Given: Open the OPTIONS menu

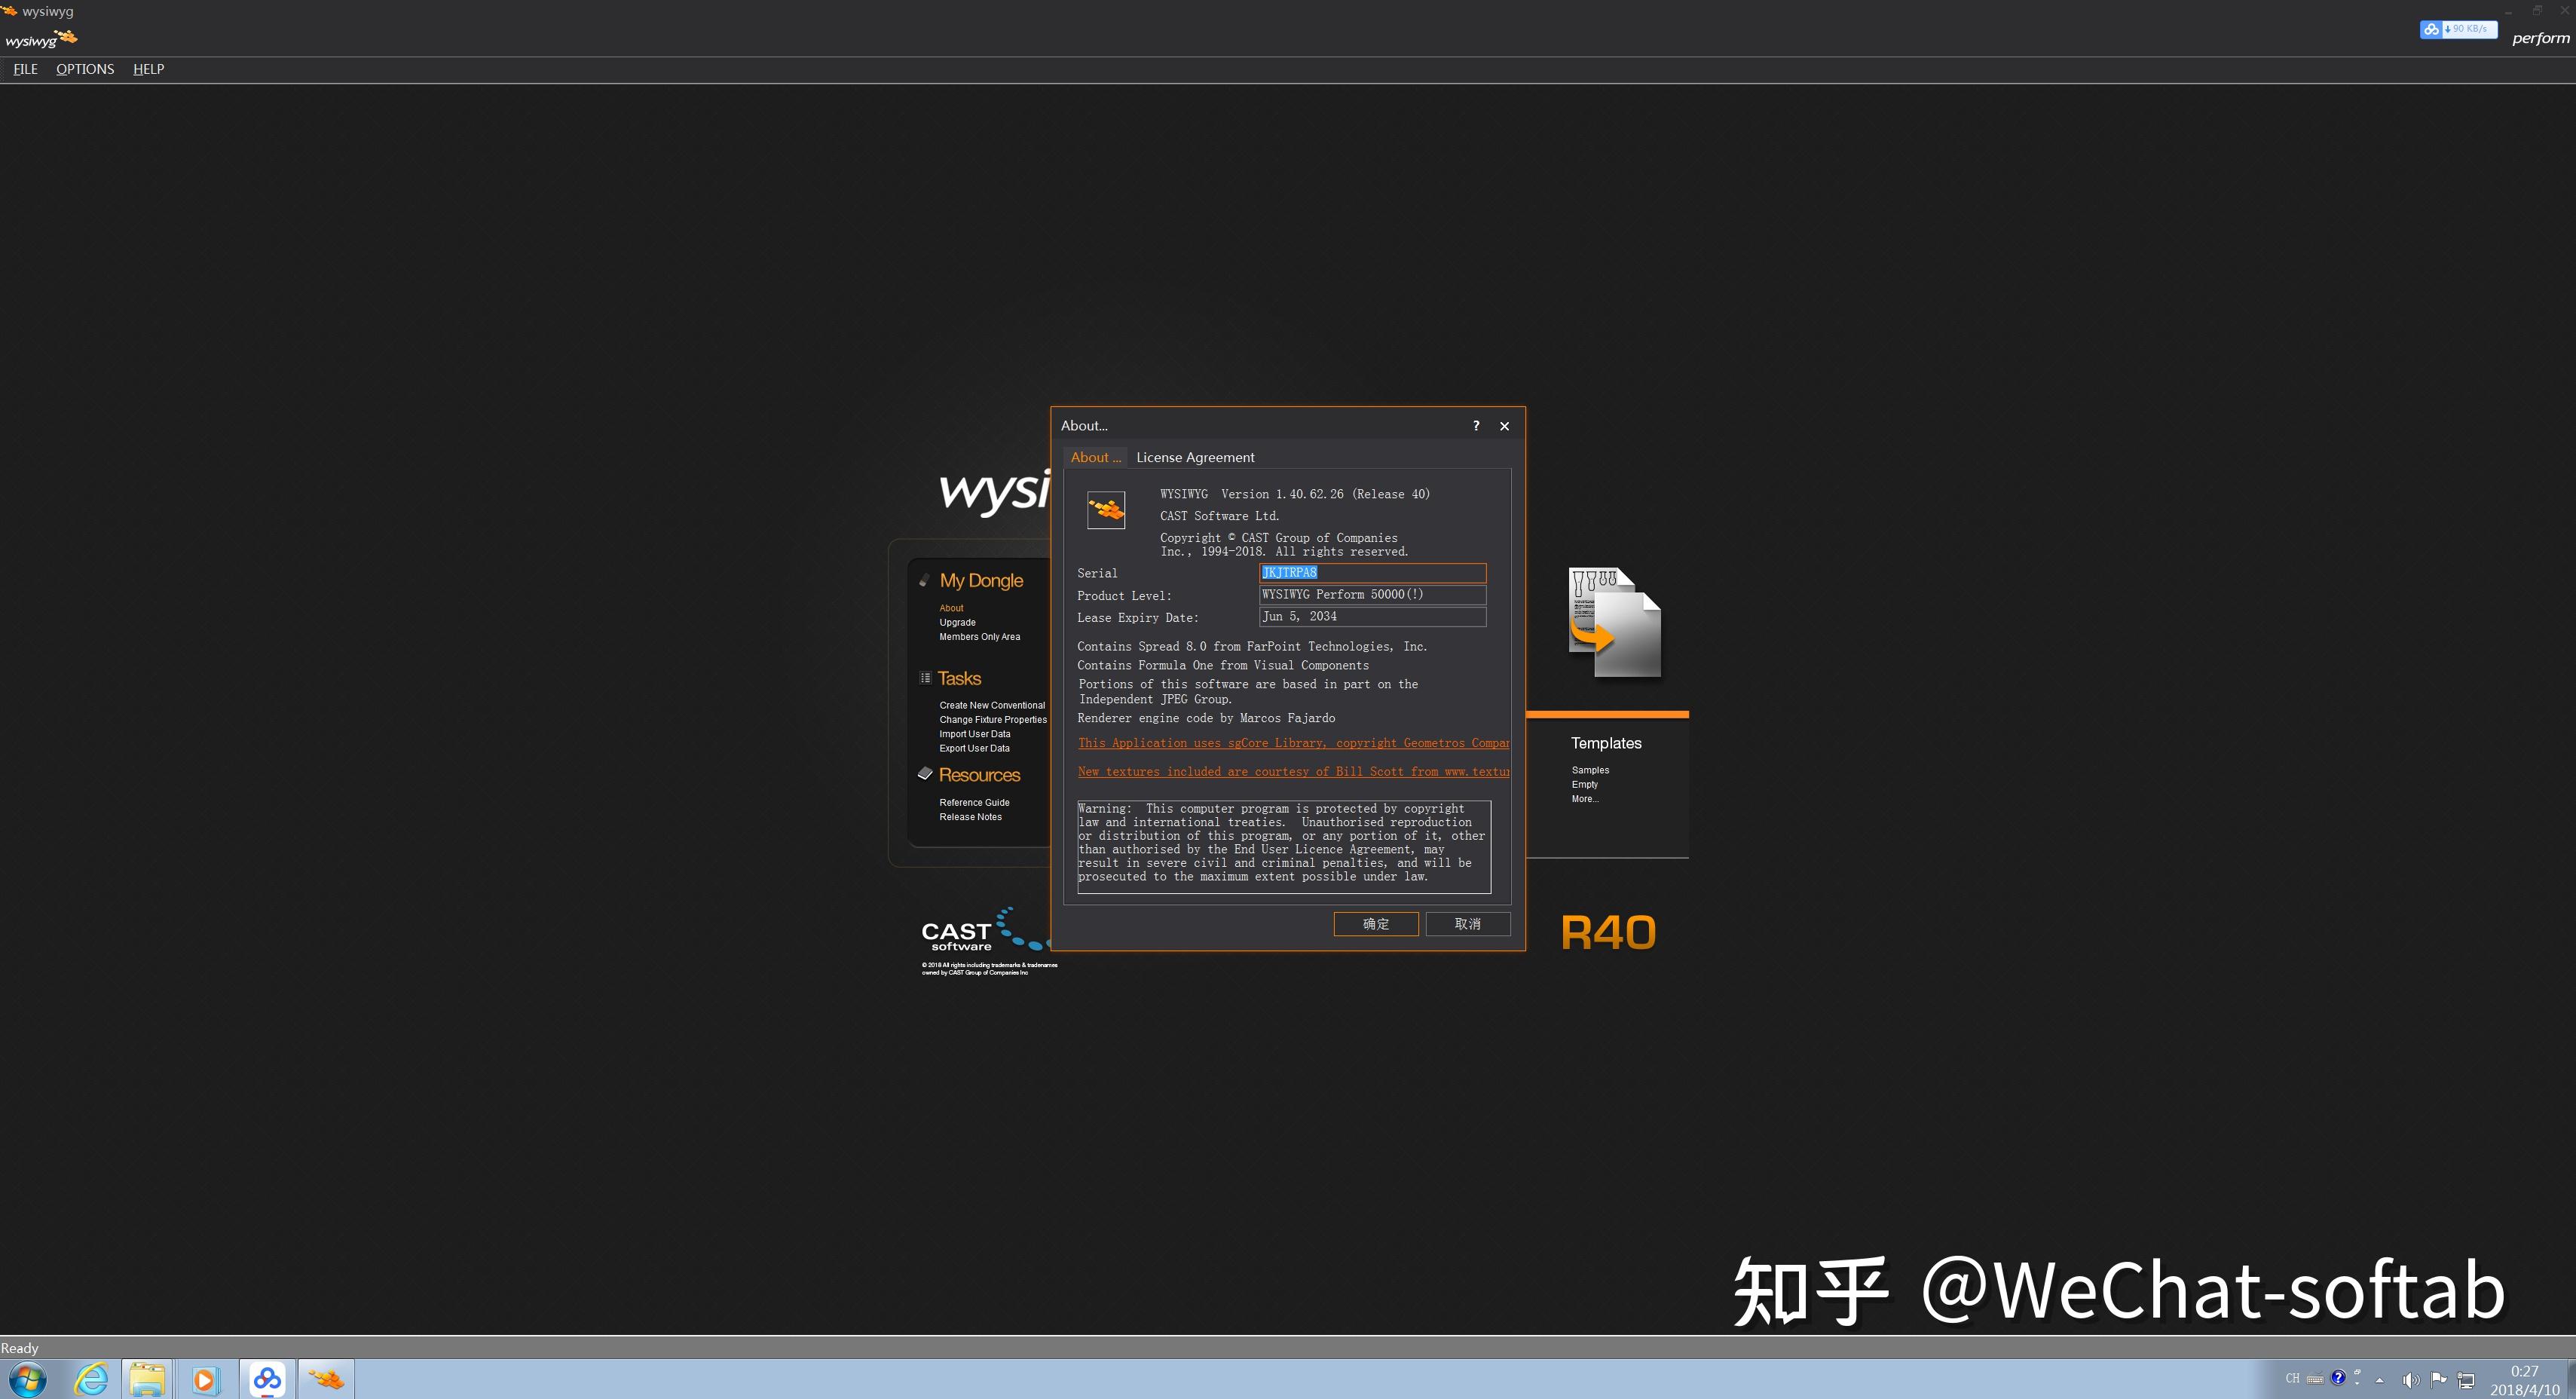Looking at the screenshot, I should pyautogui.click(x=84, y=69).
